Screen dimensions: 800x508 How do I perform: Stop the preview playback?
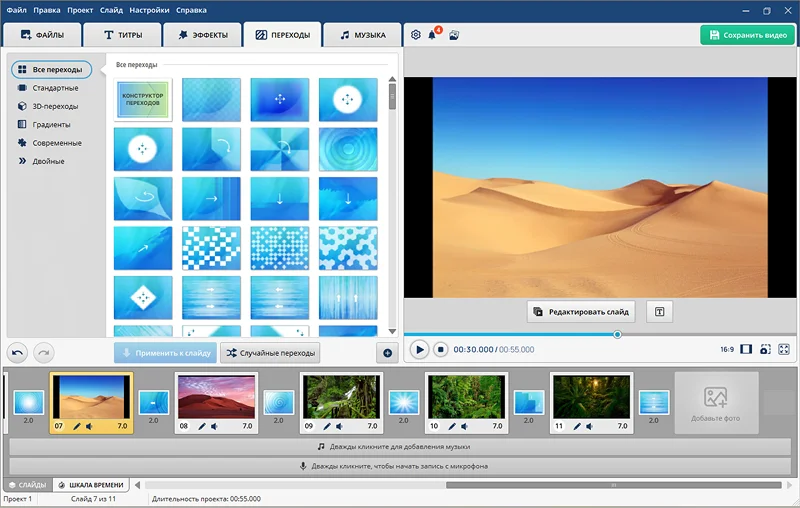pyautogui.click(x=440, y=349)
